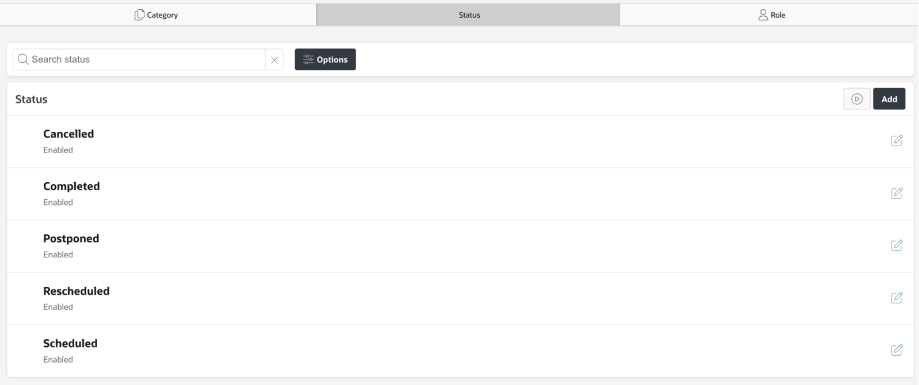
Task: Edit the Postponed status
Action: [x=896, y=245]
